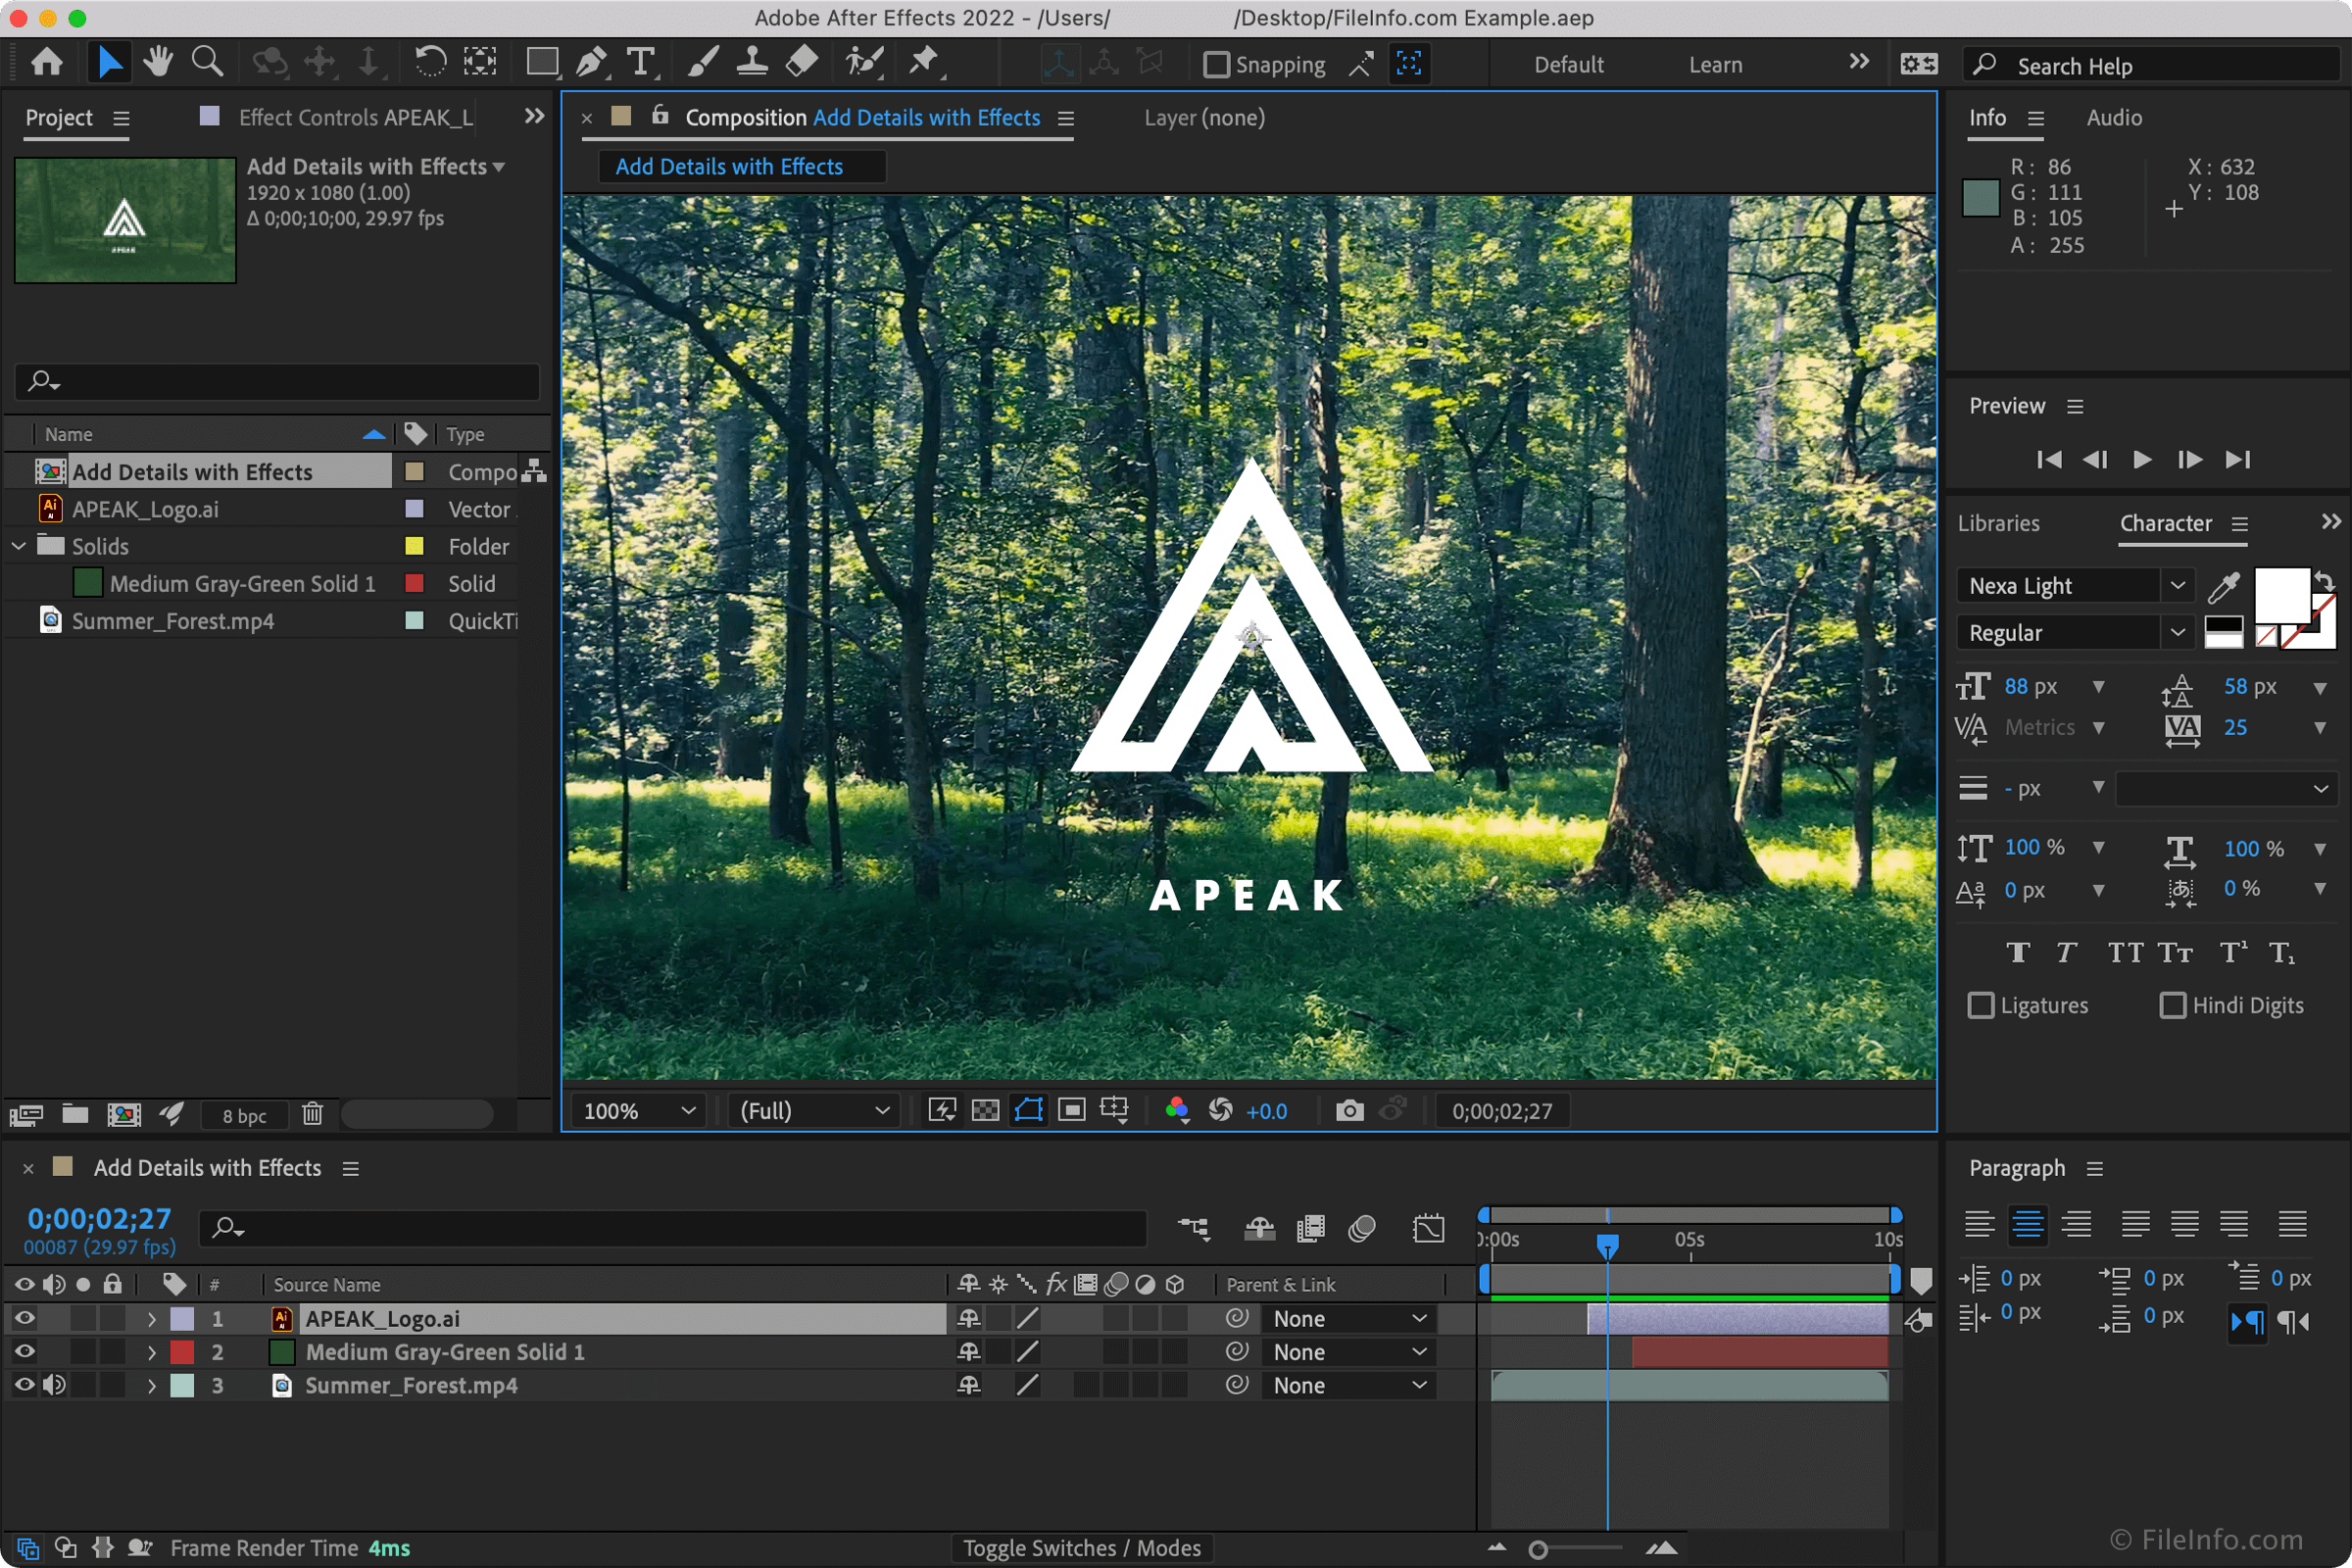
Task: Open the Layer (none) viewer tab
Action: click(1204, 118)
